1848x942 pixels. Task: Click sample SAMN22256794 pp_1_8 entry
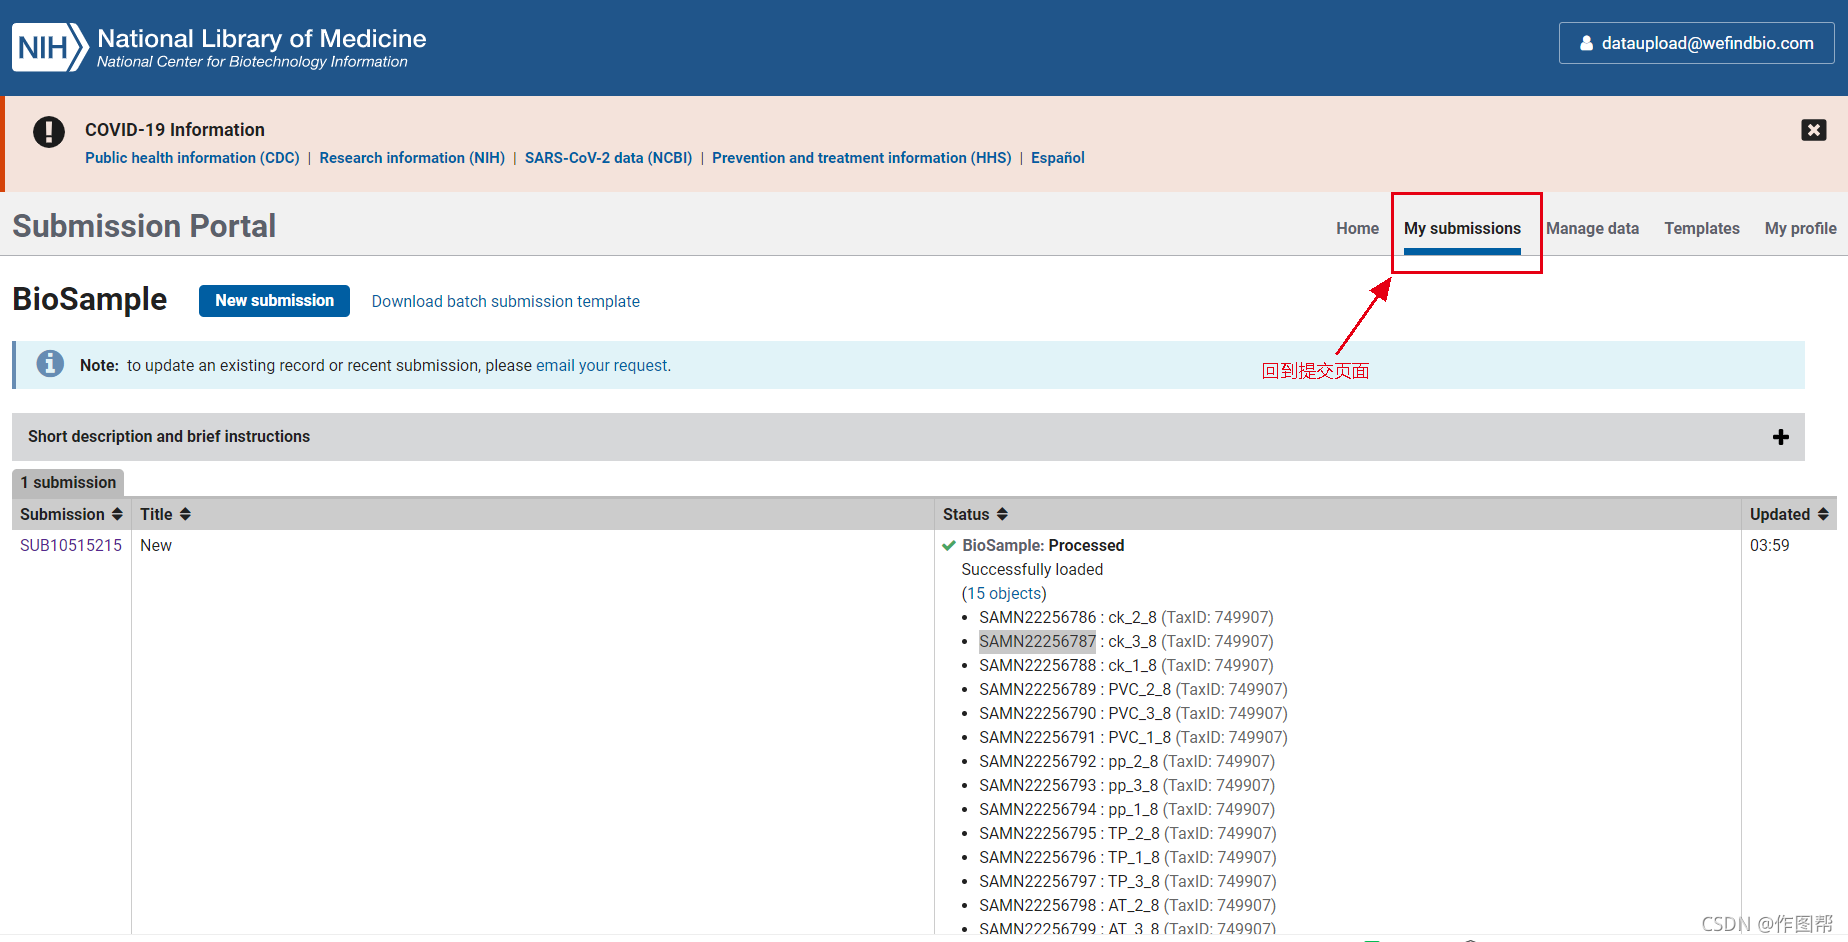coord(1127,809)
